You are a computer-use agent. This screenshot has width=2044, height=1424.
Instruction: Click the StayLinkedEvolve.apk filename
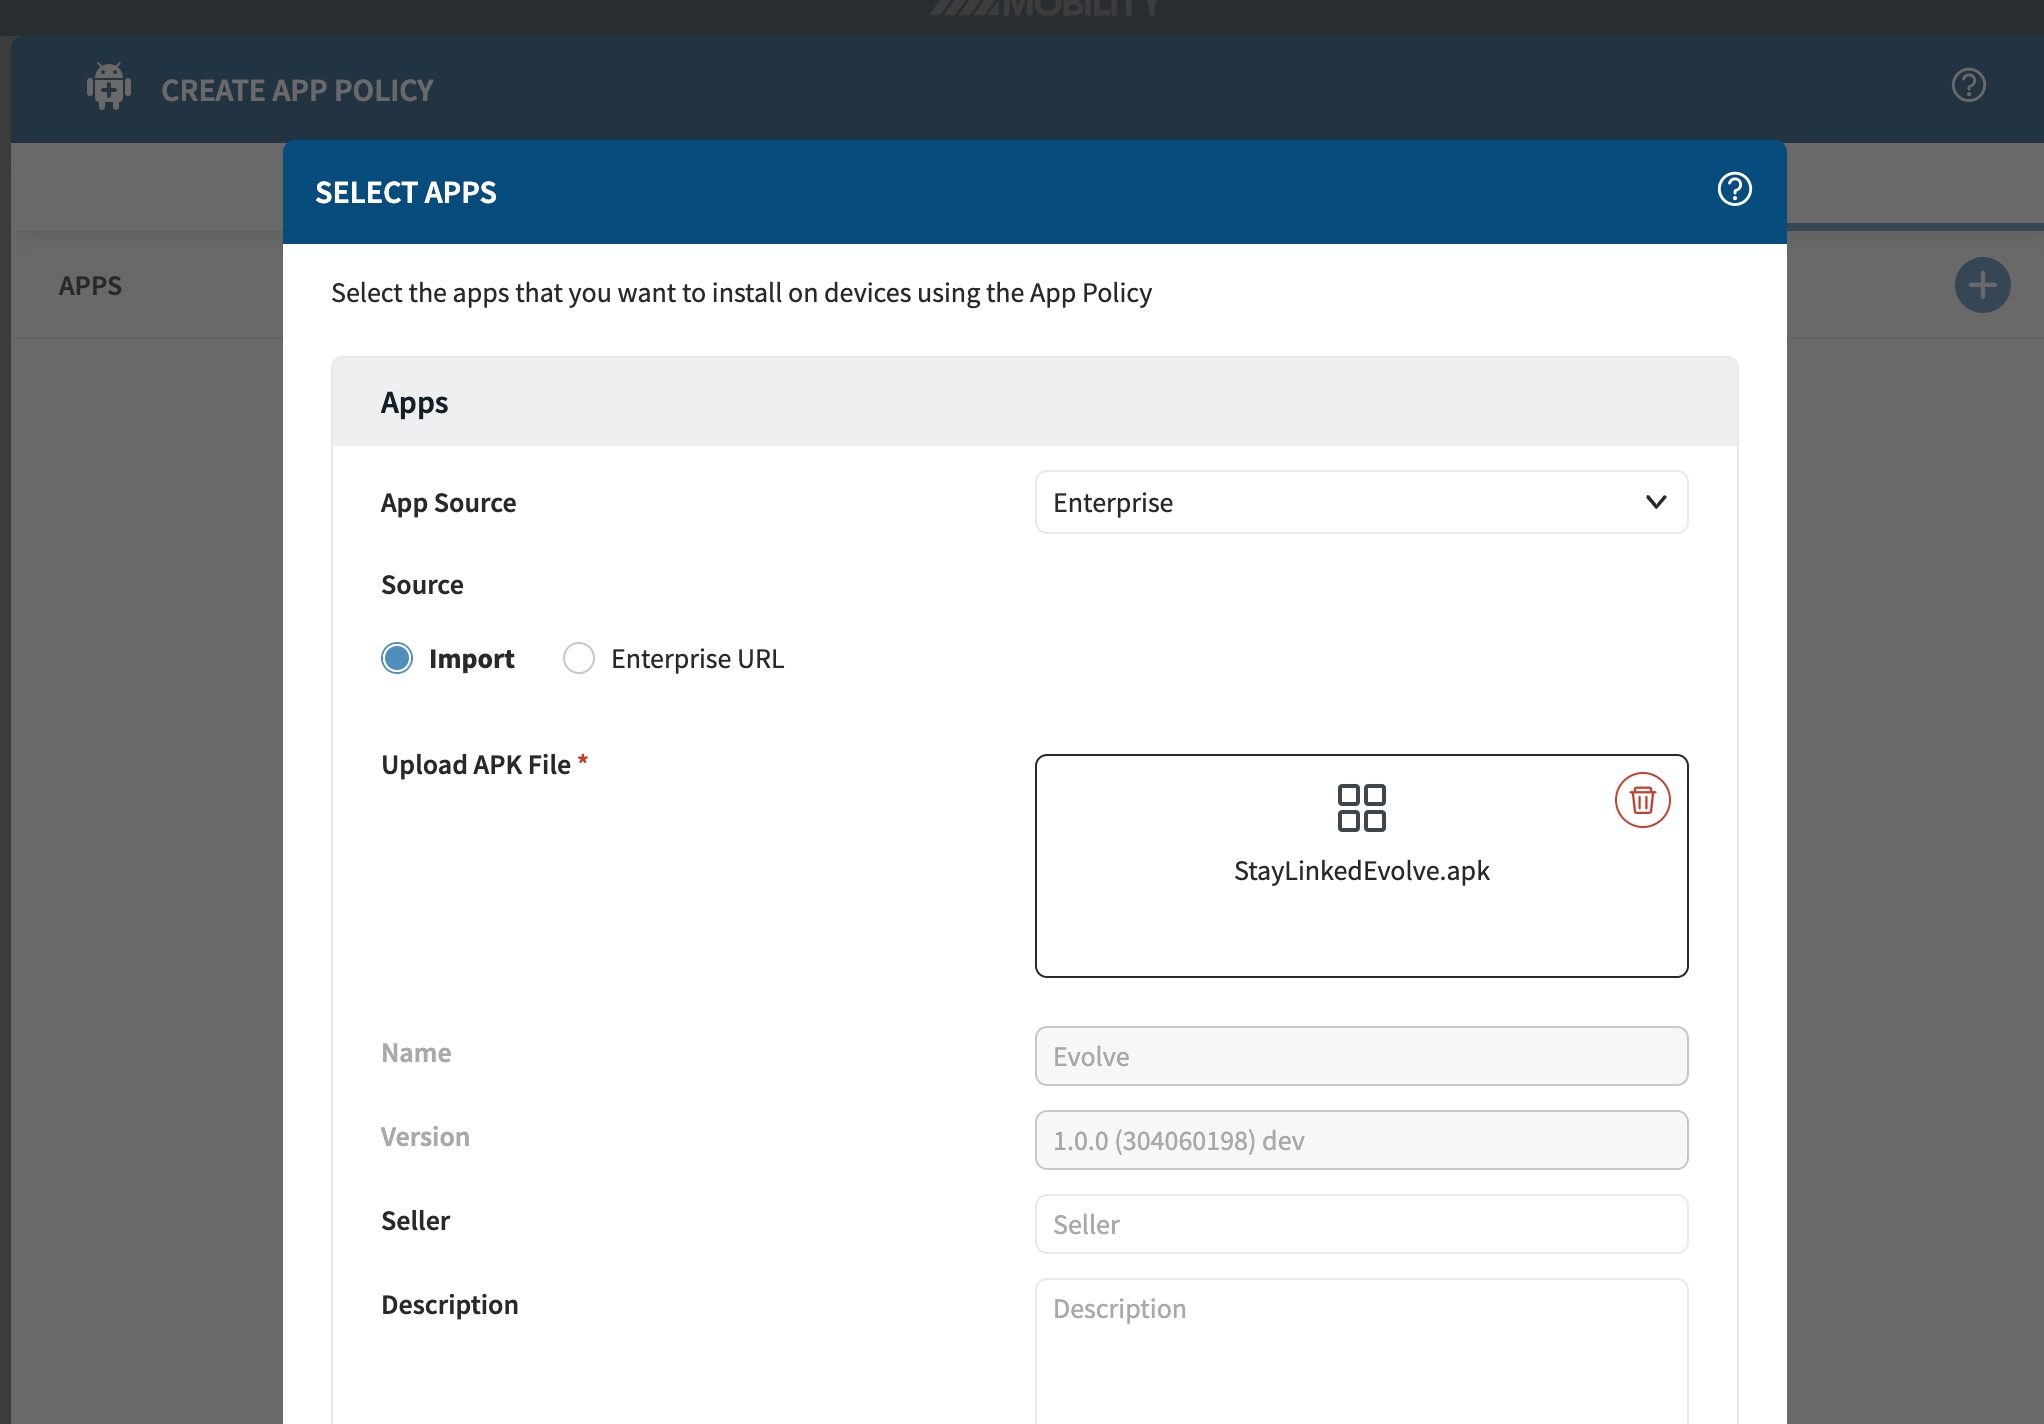pyautogui.click(x=1361, y=871)
